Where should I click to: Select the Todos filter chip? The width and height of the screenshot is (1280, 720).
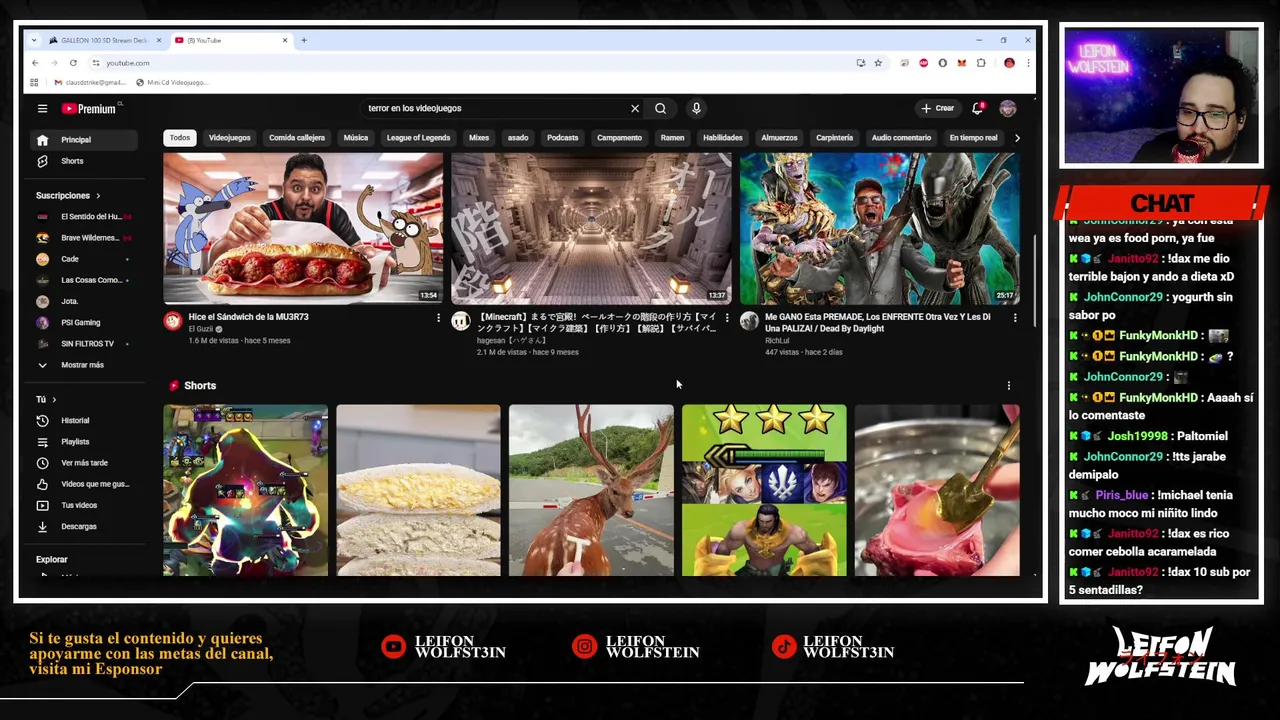pos(180,138)
